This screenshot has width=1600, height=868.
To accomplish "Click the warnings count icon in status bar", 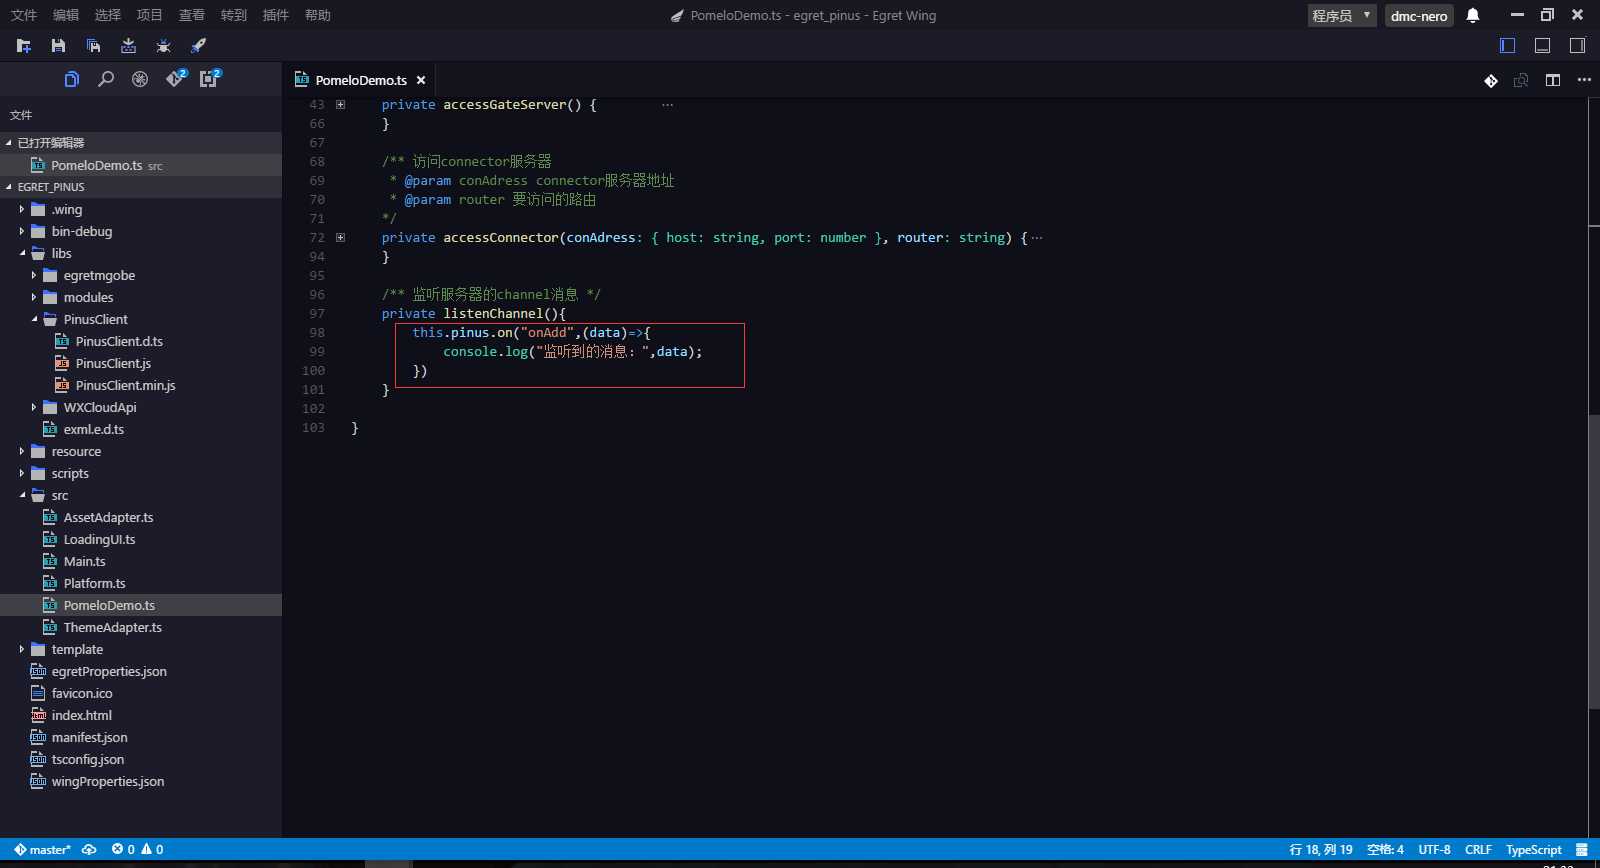I will [152, 849].
